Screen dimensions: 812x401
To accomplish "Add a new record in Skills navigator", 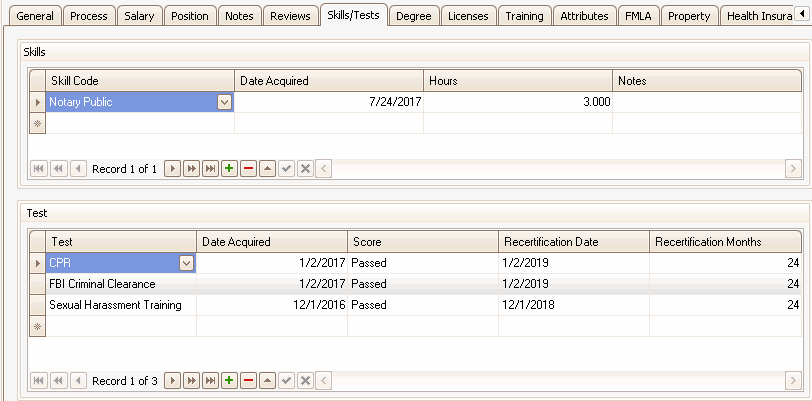I will (229, 169).
